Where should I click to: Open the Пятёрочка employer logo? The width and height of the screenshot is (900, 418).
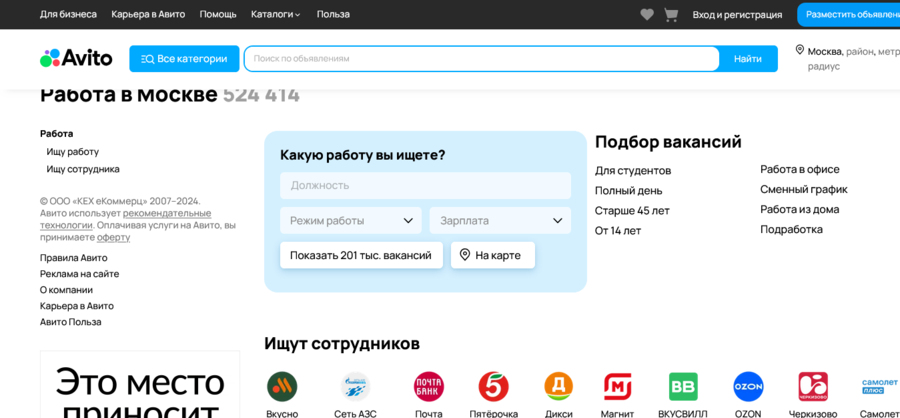pos(494,386)
